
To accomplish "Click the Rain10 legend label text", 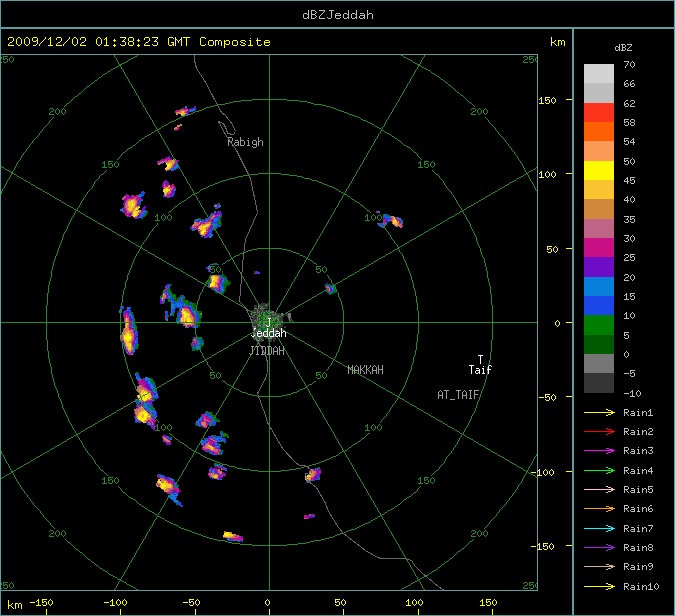I will (641, 586).
